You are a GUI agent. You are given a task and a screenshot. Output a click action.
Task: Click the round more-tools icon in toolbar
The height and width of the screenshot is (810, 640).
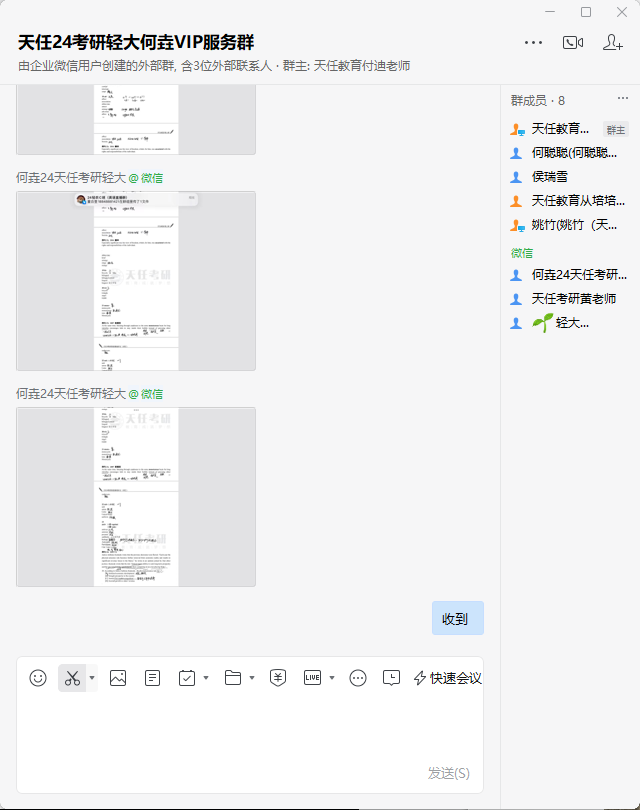[358, 678]
